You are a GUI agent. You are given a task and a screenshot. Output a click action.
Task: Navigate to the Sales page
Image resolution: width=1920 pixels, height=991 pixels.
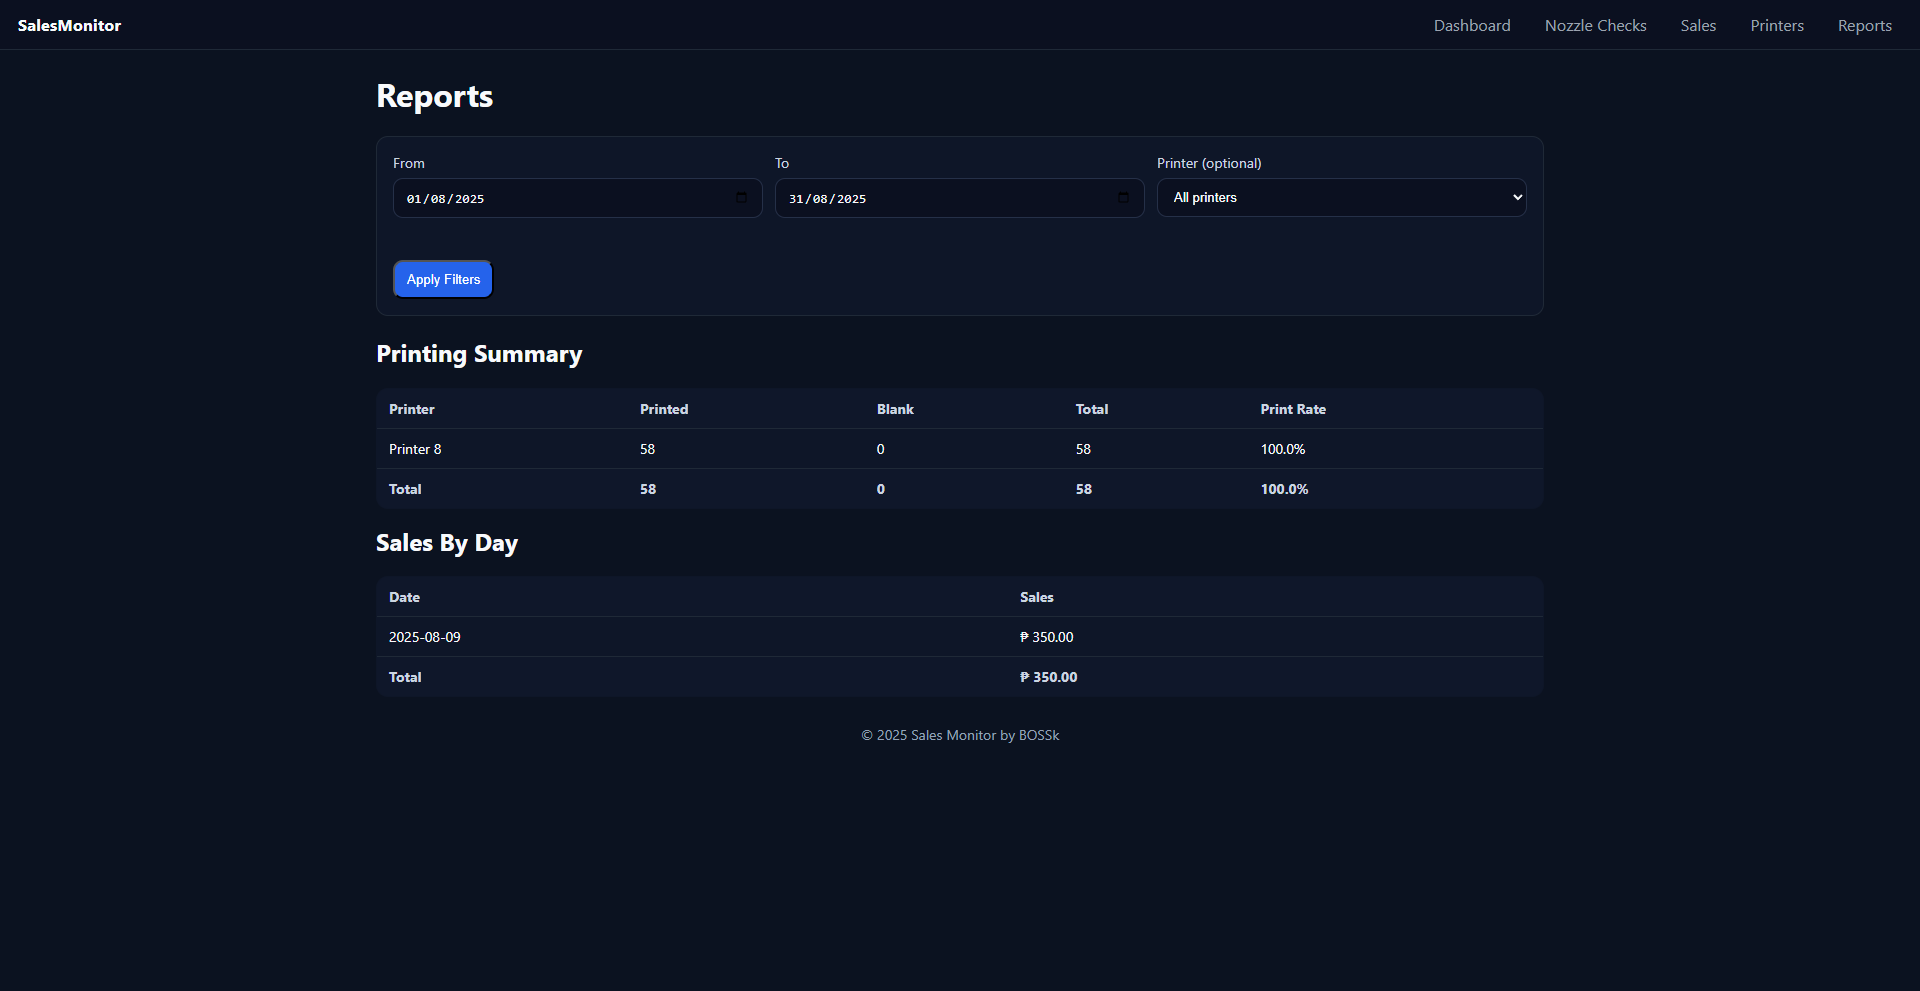click(x=1698, y=26)
